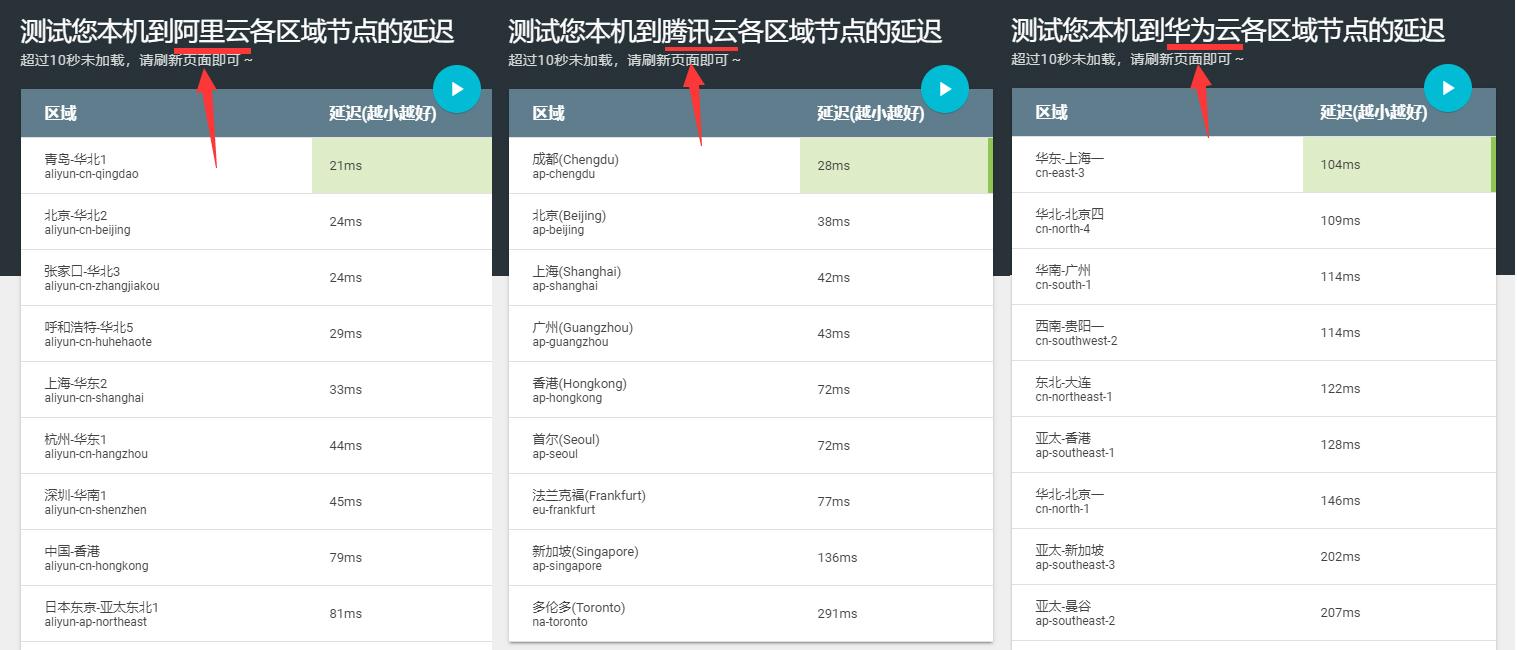Select the 杭州-华东1 row
The width and height of the screenshot is (1517, 650).
click(256, 446)
